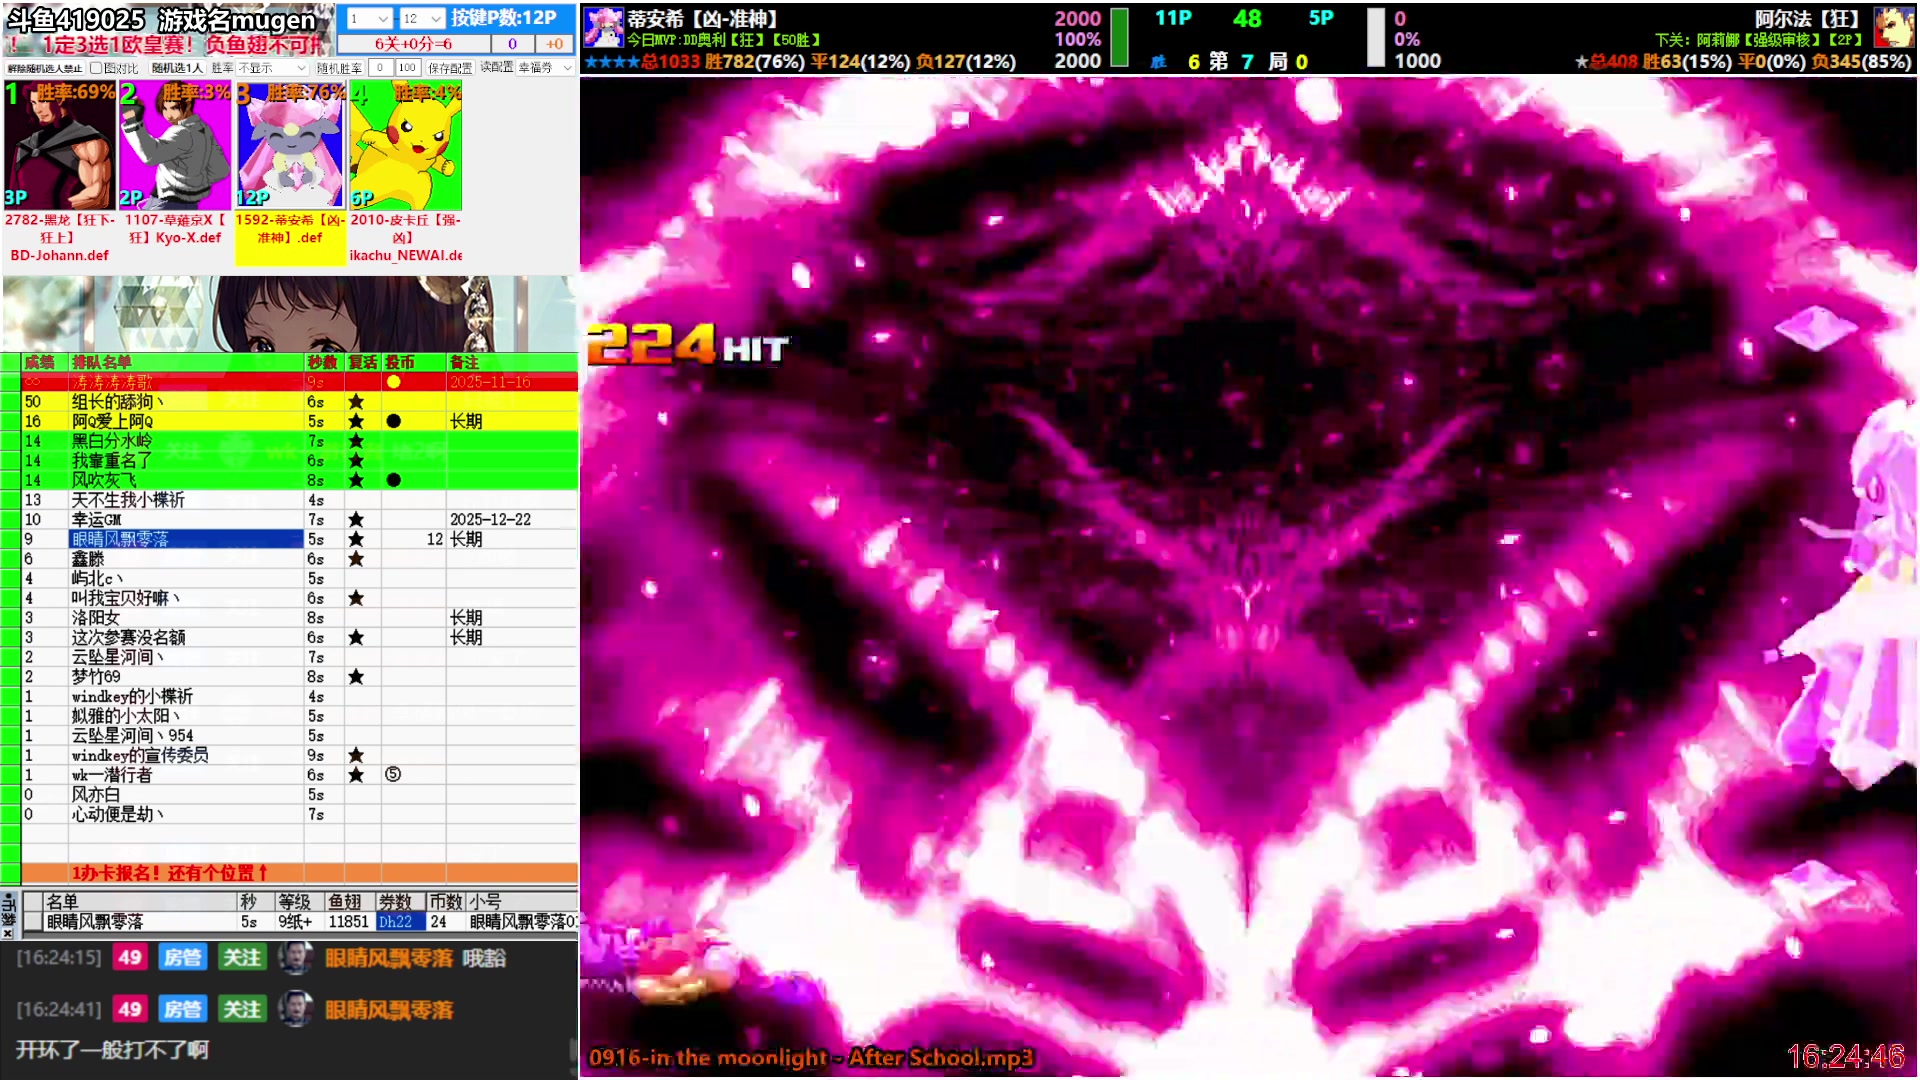Click the black coin dot in 风吹灰飞 row

pyautogui.click(x=394, y=480)
